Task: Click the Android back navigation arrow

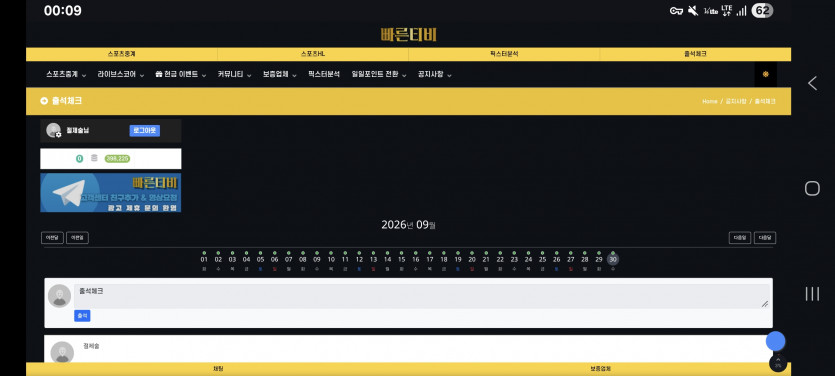Action: 812,83
